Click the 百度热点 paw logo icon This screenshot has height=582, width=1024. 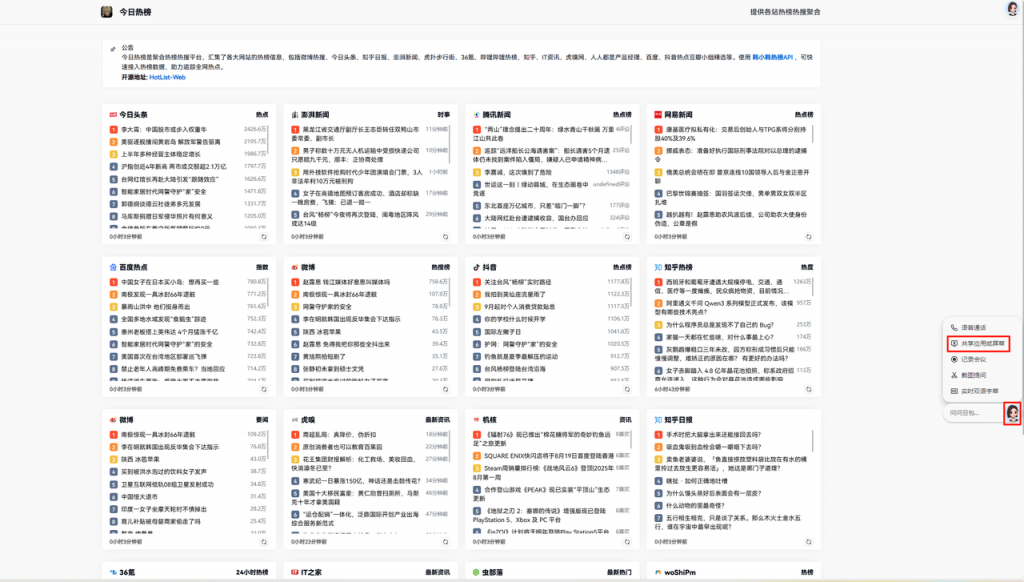[113, 267]
